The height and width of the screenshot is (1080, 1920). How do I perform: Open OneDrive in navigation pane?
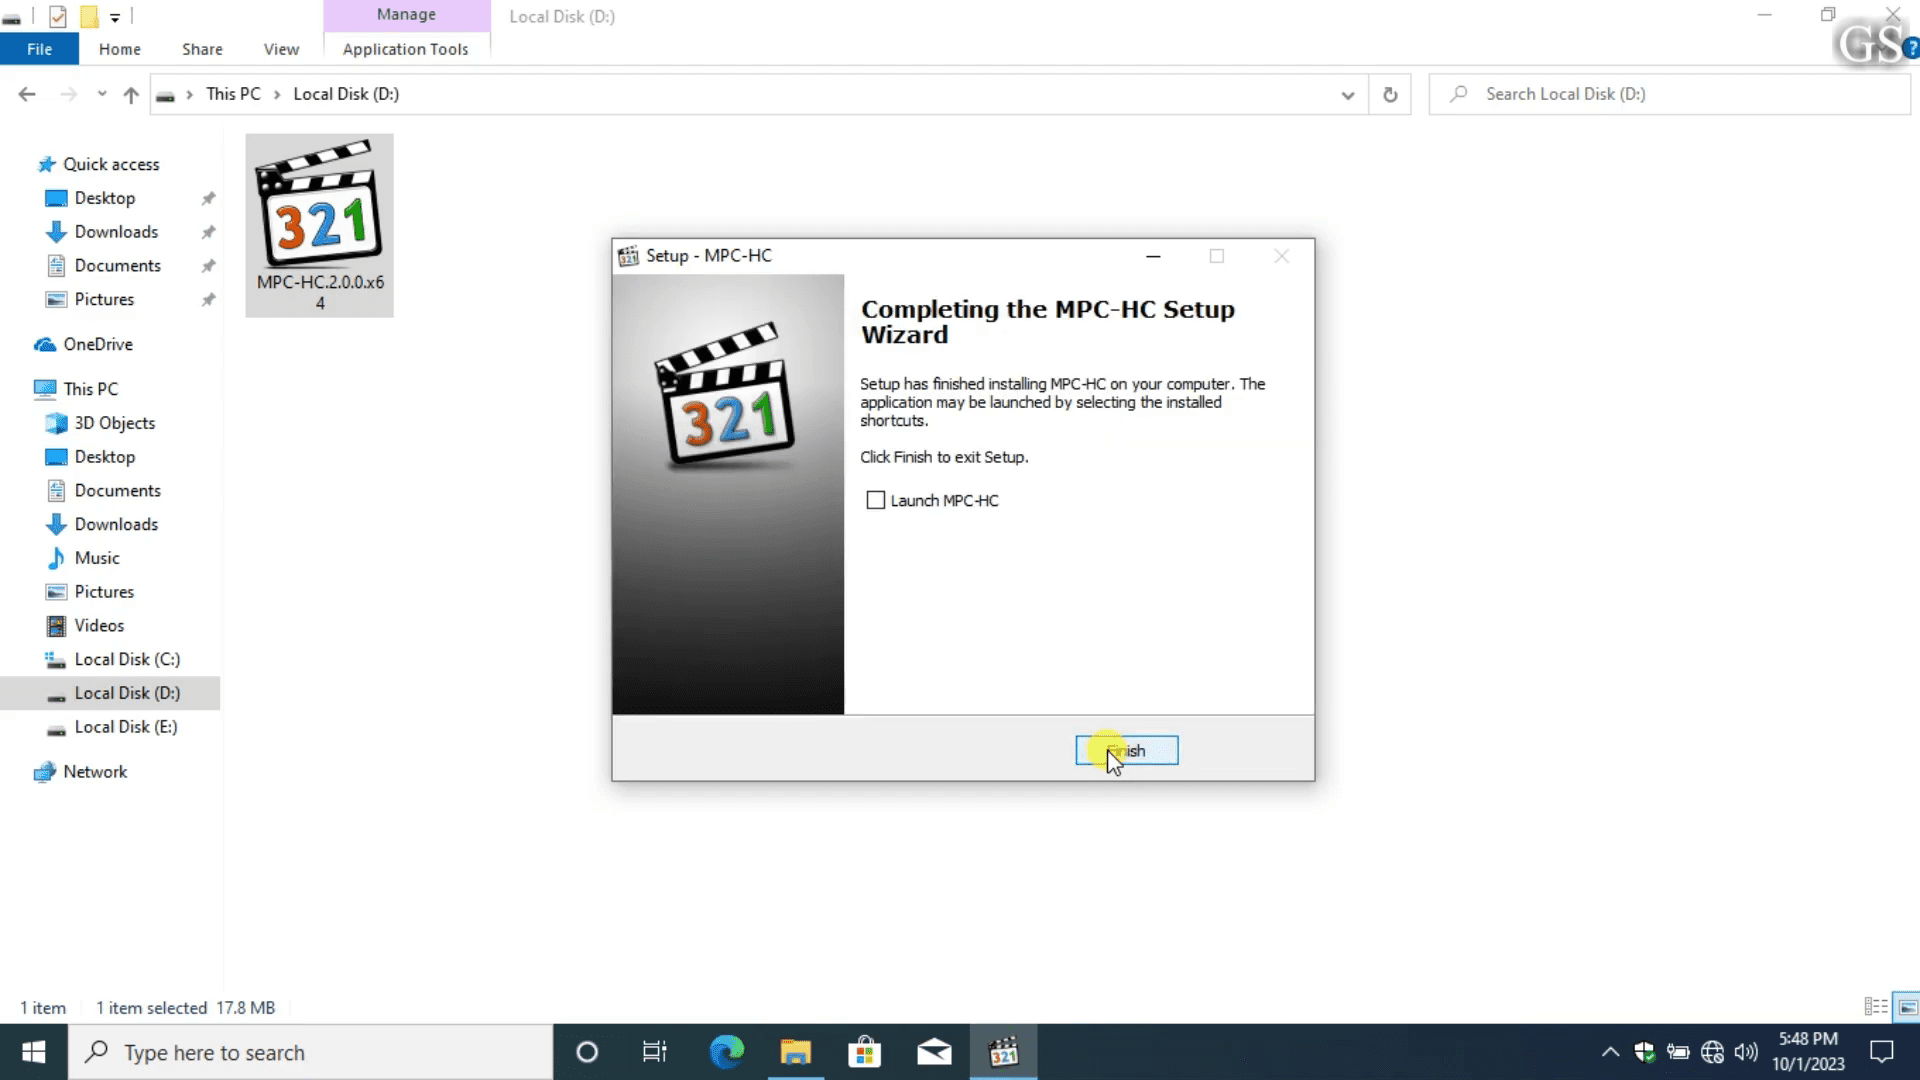tap(97, 344)
